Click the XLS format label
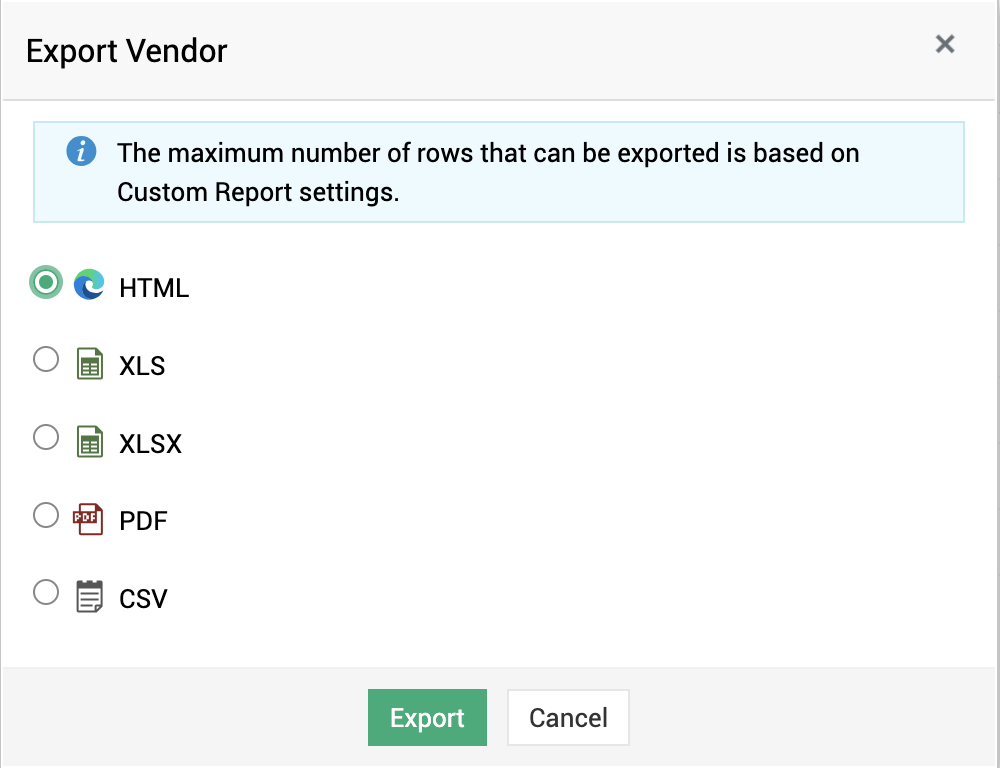Viewport: 1000px width, 768px height. click(x=142, y=366)
